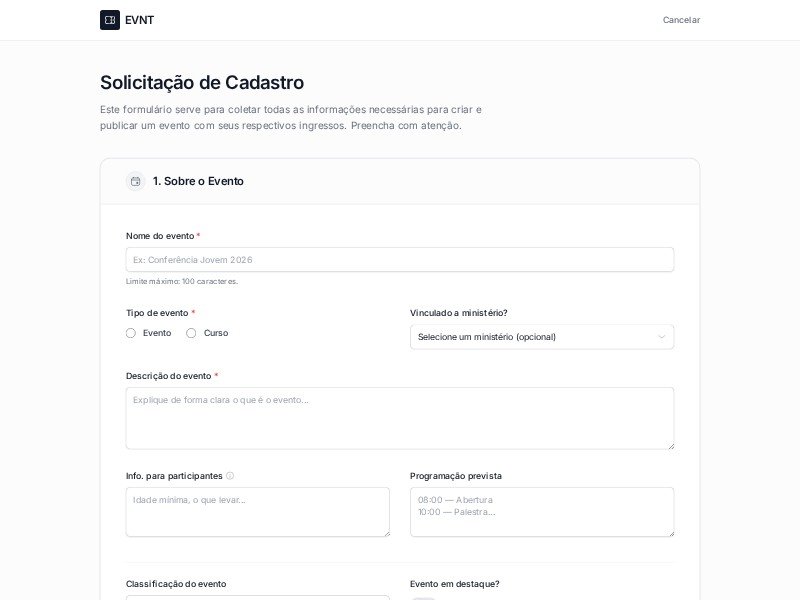Click the calendar icon beside '1. Sobre o Evento'
The height and width of the screenshot is (600, 800).
(x=135, y=181)
